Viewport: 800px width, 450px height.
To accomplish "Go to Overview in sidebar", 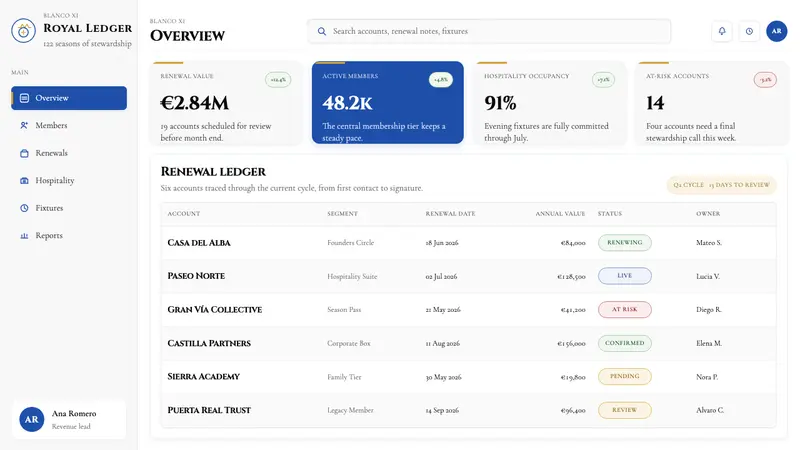I will pyautogui.click(x=69, y=98).
